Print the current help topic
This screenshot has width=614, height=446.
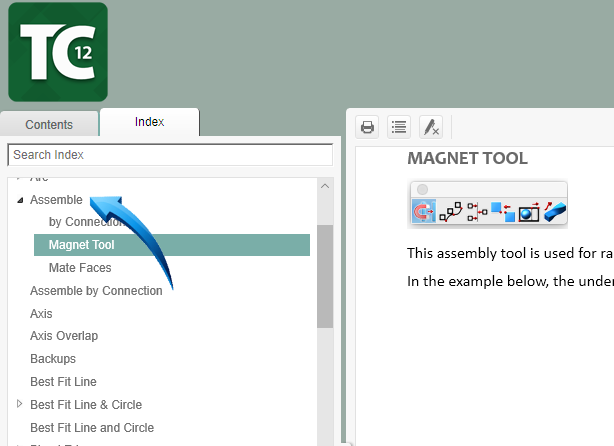click(367, 127)
